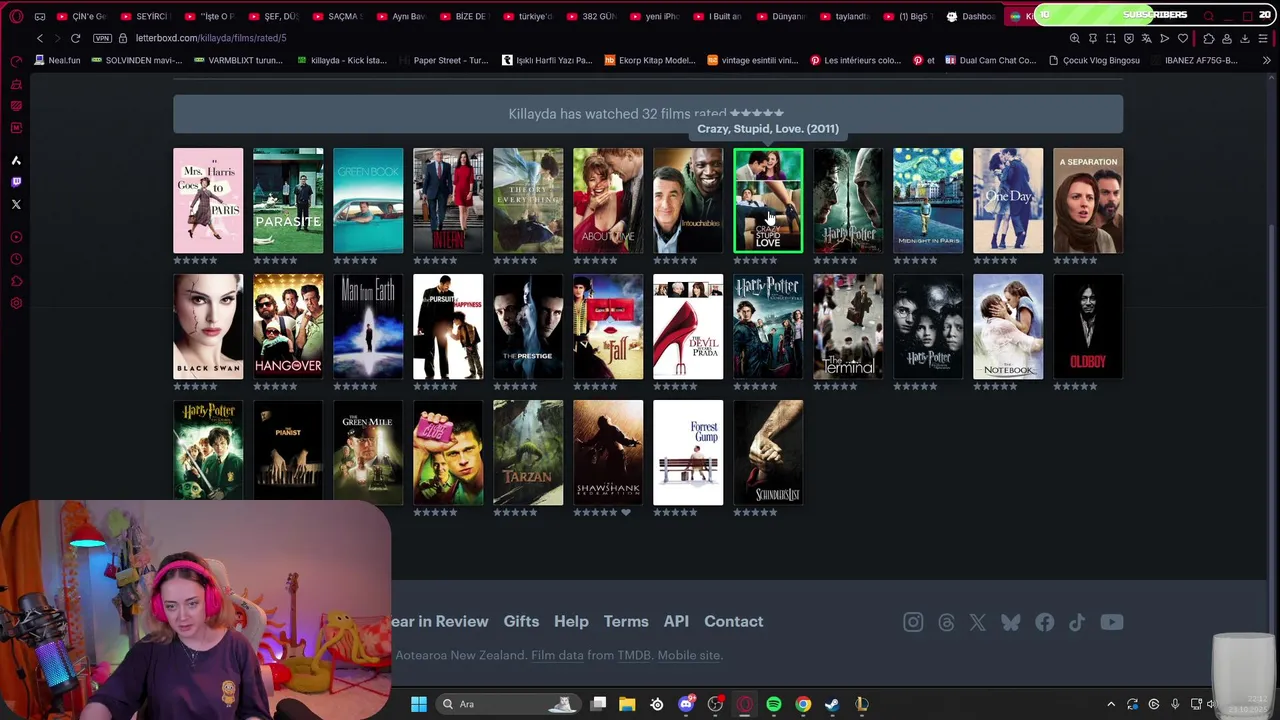Follow the Mobile site link
This screenshot has width=1280, height=720.
(688, 655)
